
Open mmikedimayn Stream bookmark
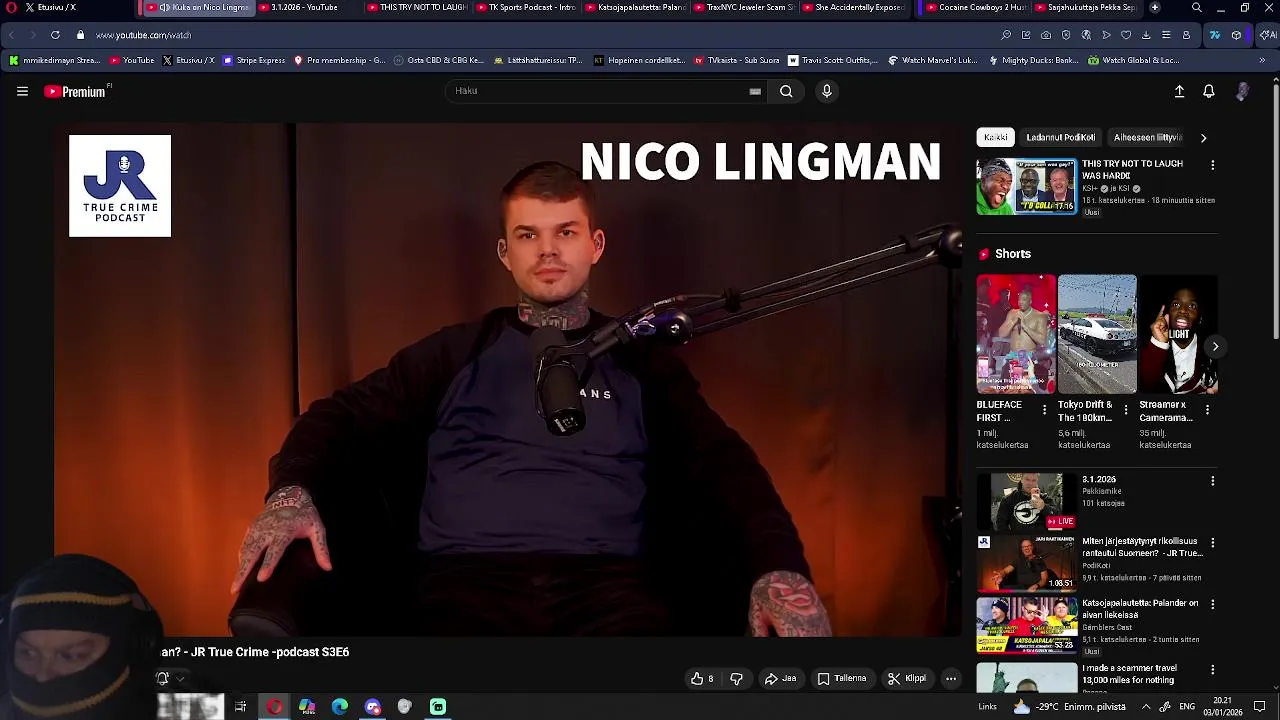pos(55,60)
